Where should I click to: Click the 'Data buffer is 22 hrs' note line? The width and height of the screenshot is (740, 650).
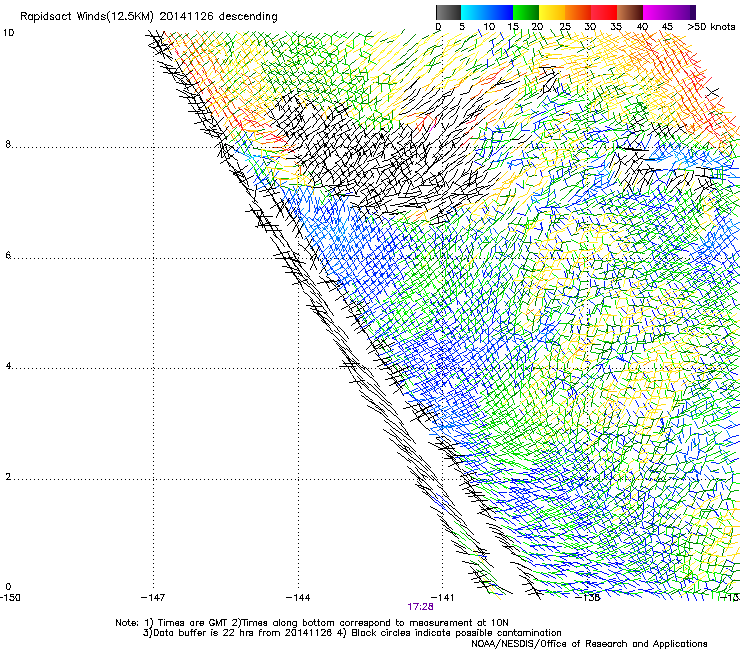(x=352, y=633)
